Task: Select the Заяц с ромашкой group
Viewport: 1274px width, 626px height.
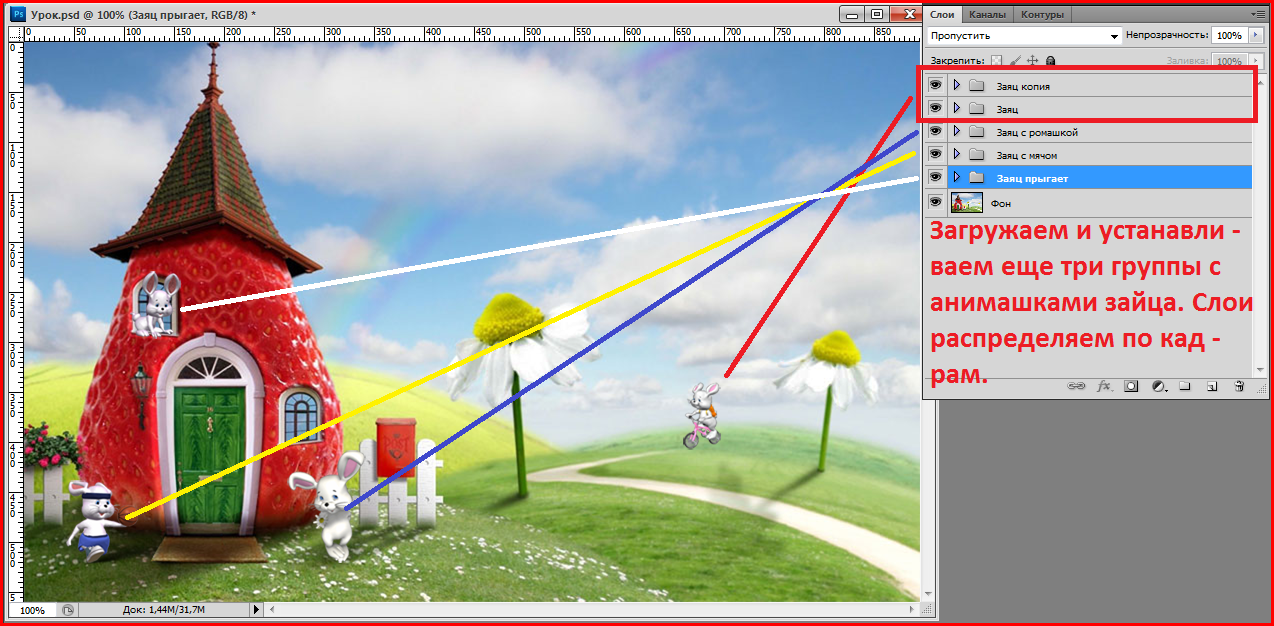Action: point(1086,132)
